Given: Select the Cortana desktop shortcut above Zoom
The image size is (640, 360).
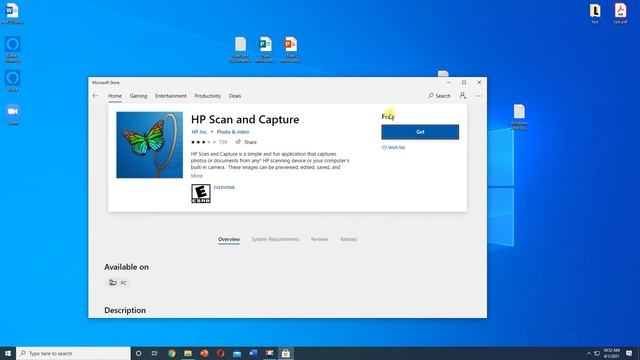Looking at the screenshot, I should click(x=13, y=81).
